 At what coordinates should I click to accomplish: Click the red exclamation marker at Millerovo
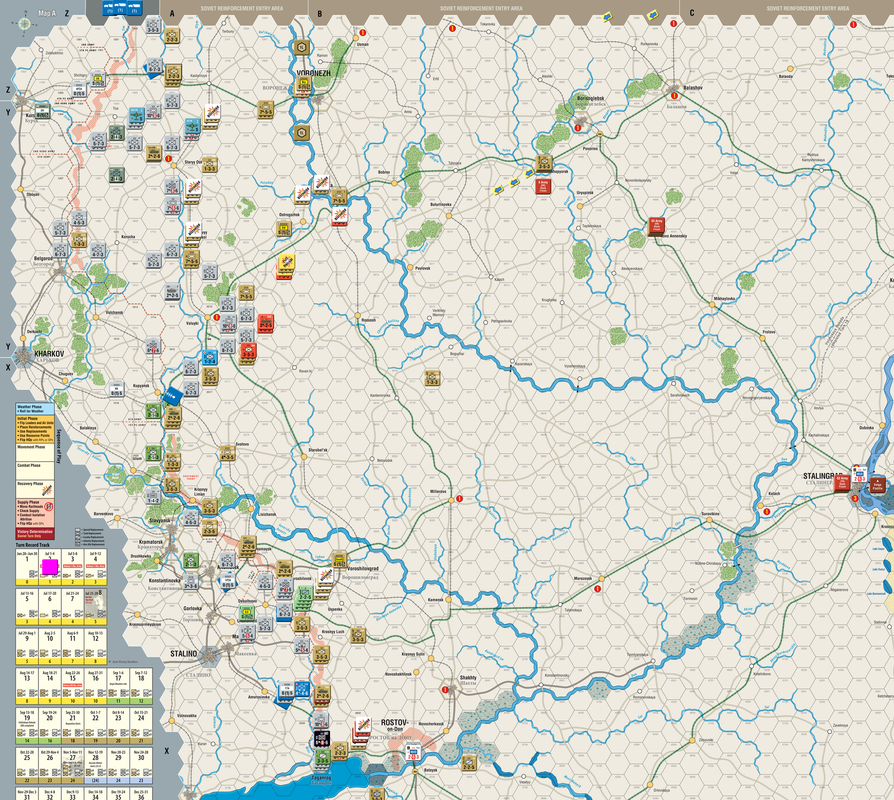[459, 499]
